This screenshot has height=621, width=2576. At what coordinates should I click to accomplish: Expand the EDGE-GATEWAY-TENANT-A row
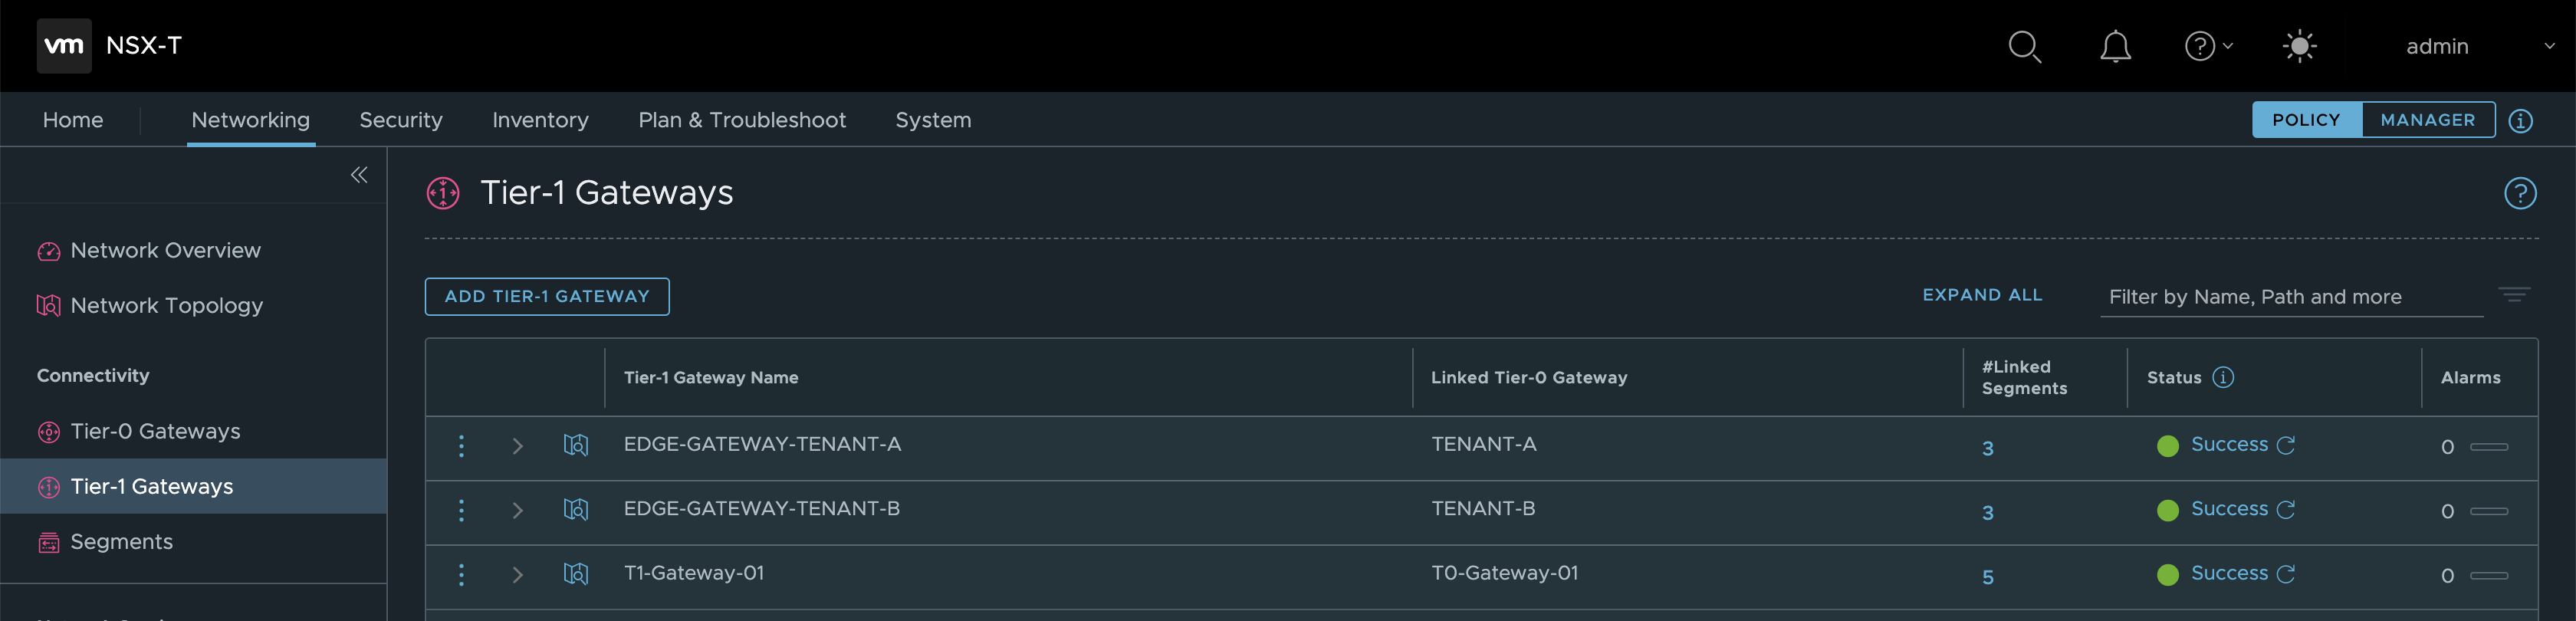[517, 446]
